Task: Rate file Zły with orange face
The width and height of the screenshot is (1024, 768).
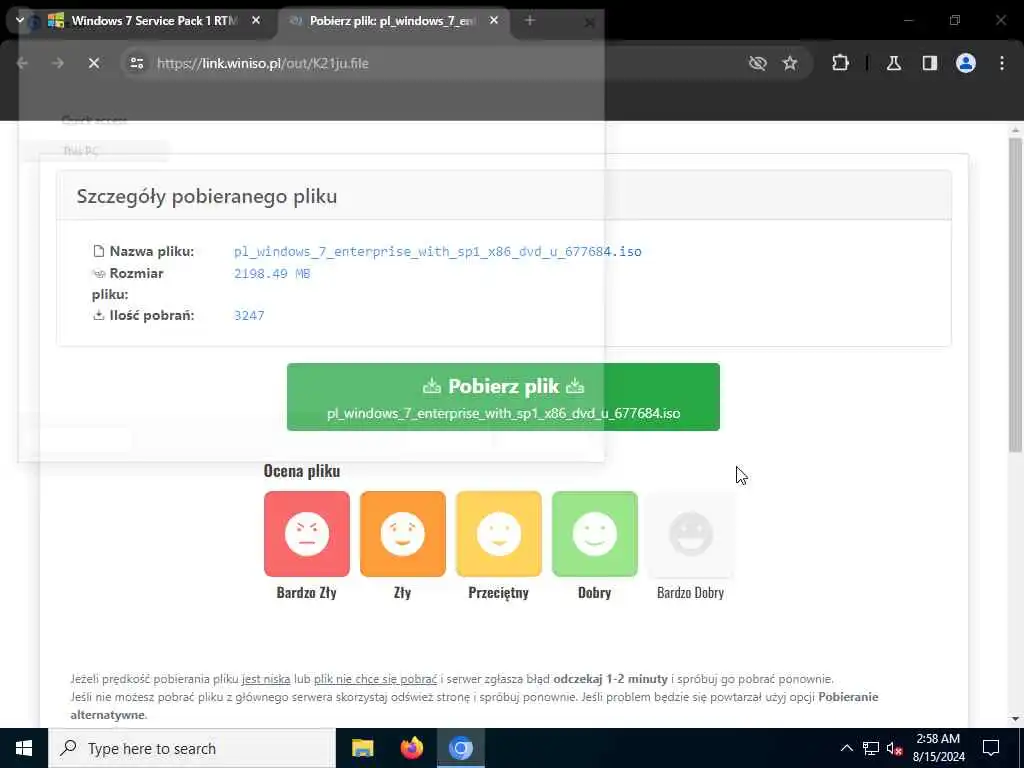Action: coord(403,534)
